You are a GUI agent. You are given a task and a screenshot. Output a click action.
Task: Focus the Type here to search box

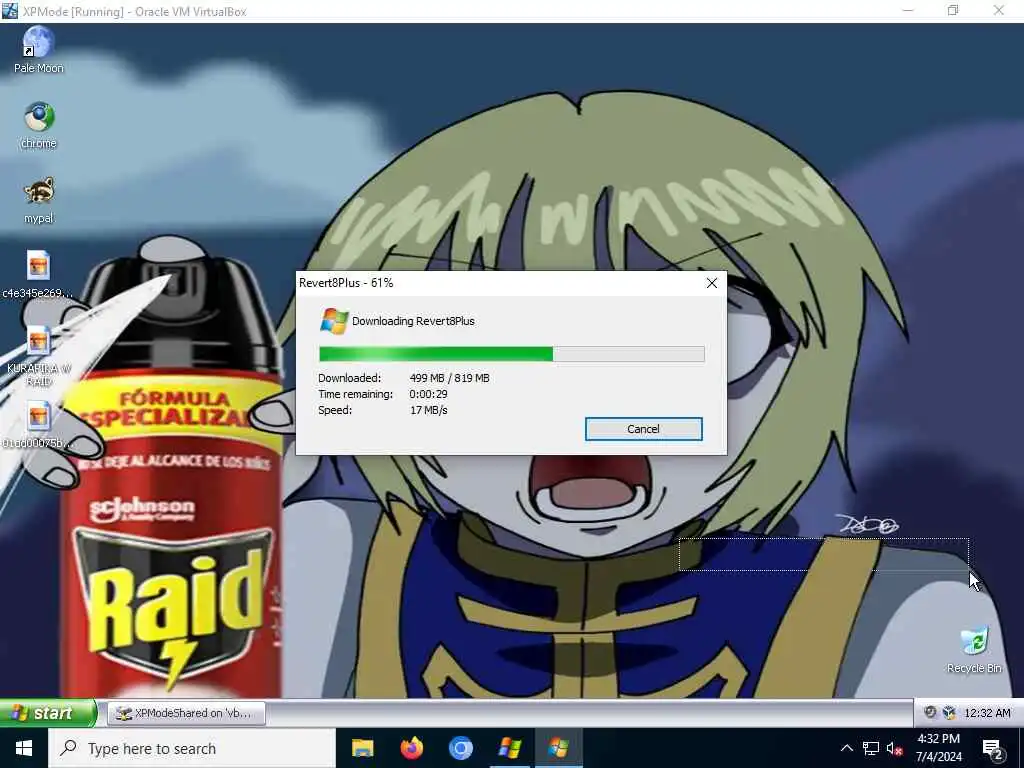pos(192,748)
